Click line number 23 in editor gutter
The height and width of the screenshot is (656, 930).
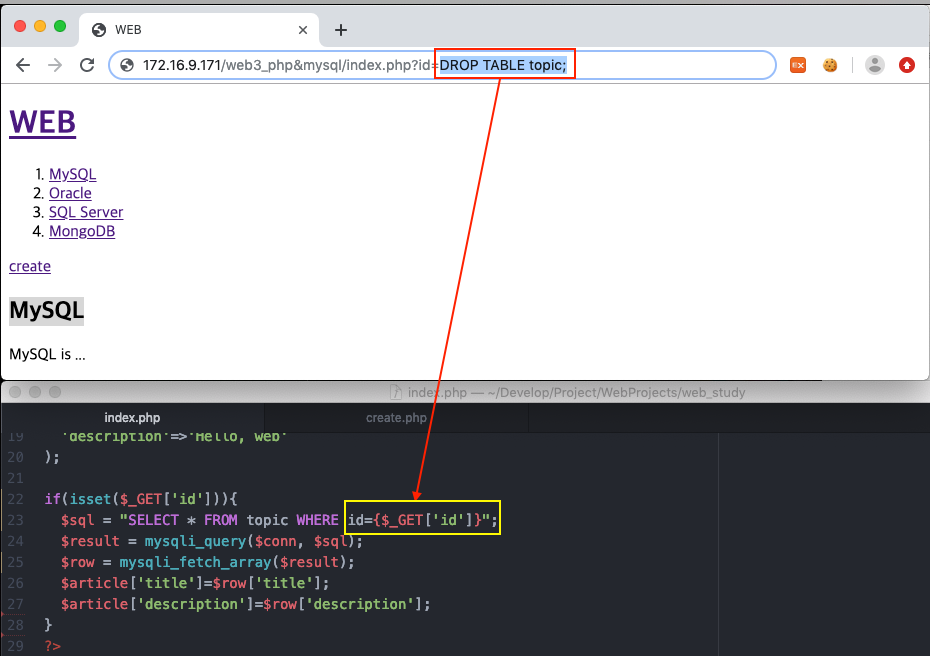point(15,520)
